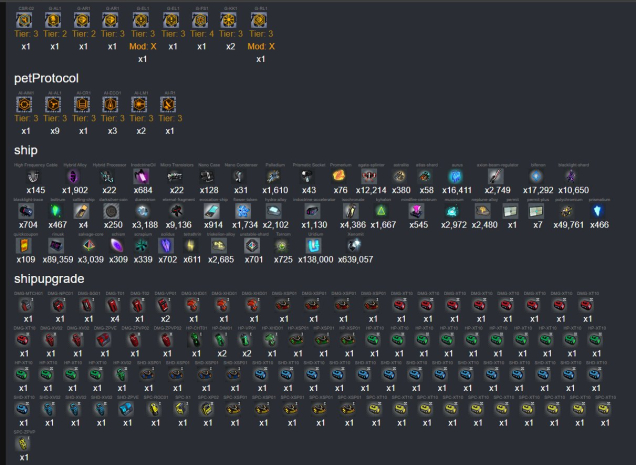Select the AI-LM1 pet protocol icon
The width and height of the screenshot is (636, 465).
coord(141,105)
